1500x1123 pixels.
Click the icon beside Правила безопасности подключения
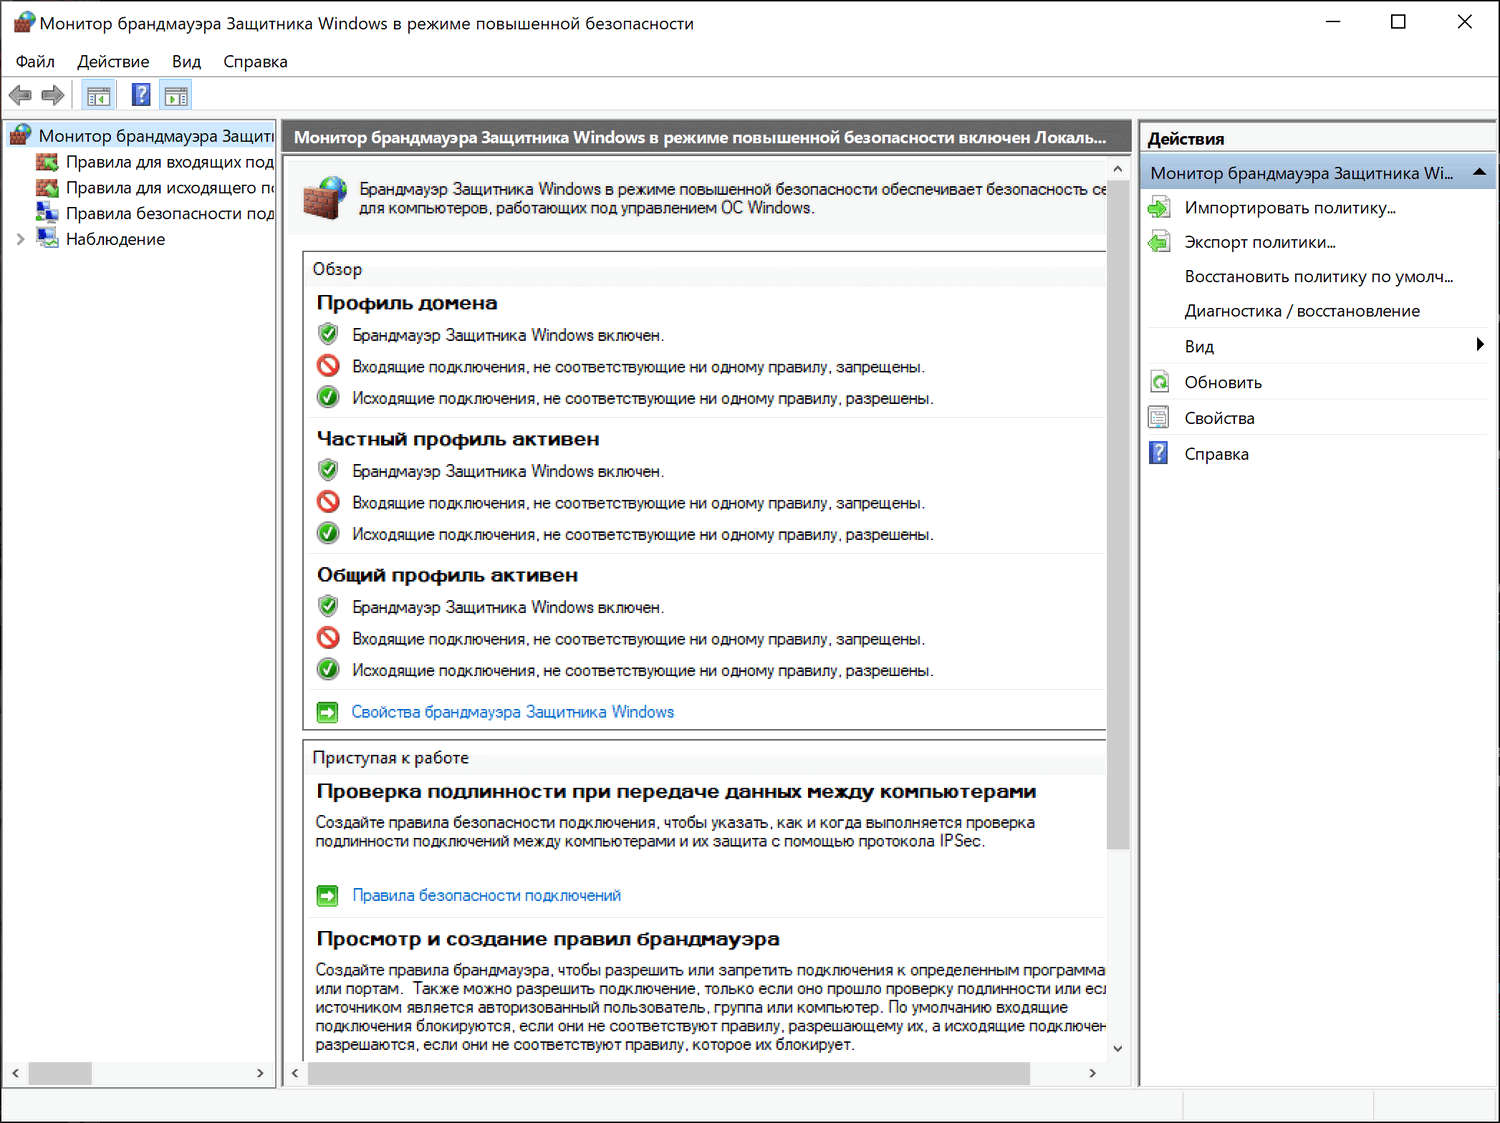tap(47, 213)
